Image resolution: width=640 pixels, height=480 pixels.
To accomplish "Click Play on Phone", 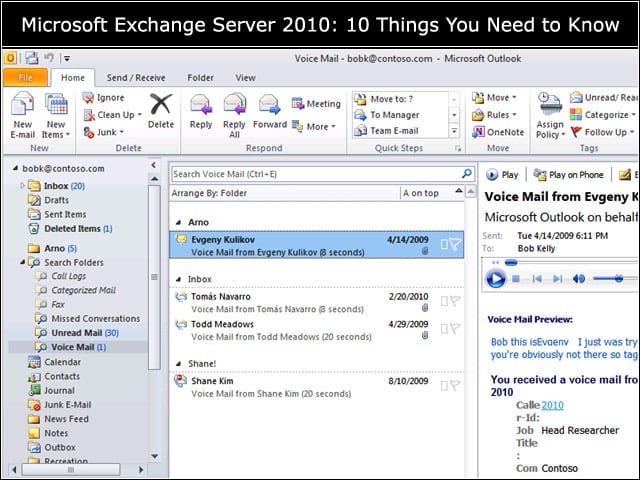I will [x=568, y=175].
